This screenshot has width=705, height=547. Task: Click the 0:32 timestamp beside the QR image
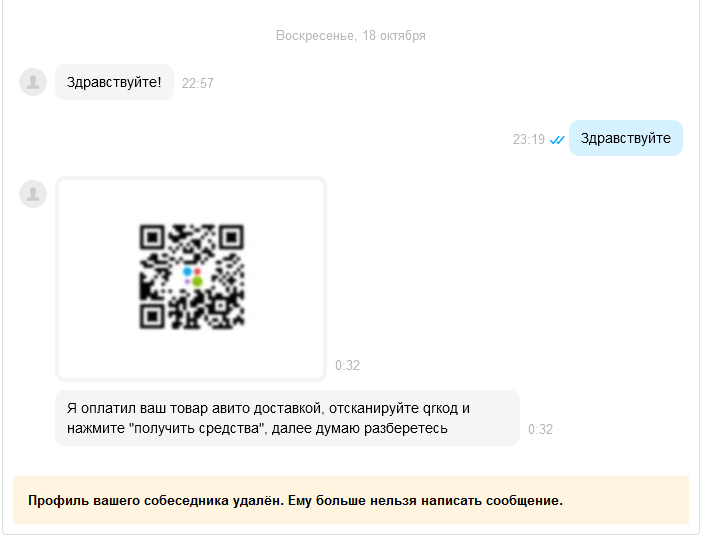click(347, 366)
